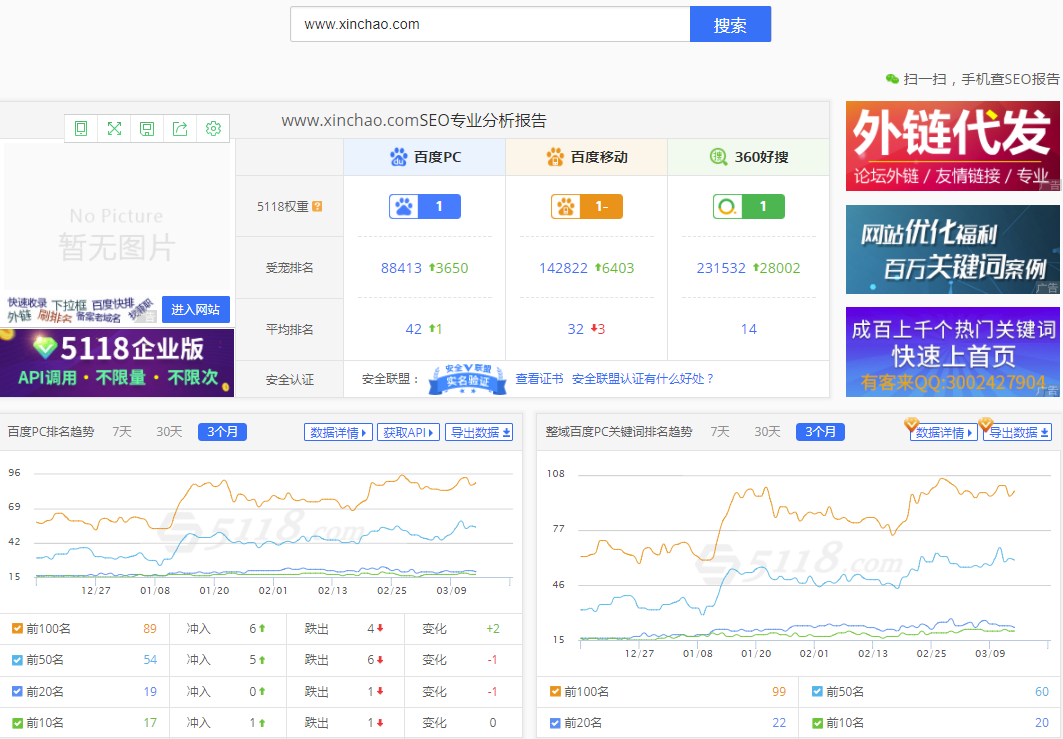Open the 获取API dropdown
Image resolution: width=1063 pixels, height=739 pixels.
click(x=408, y=431)
